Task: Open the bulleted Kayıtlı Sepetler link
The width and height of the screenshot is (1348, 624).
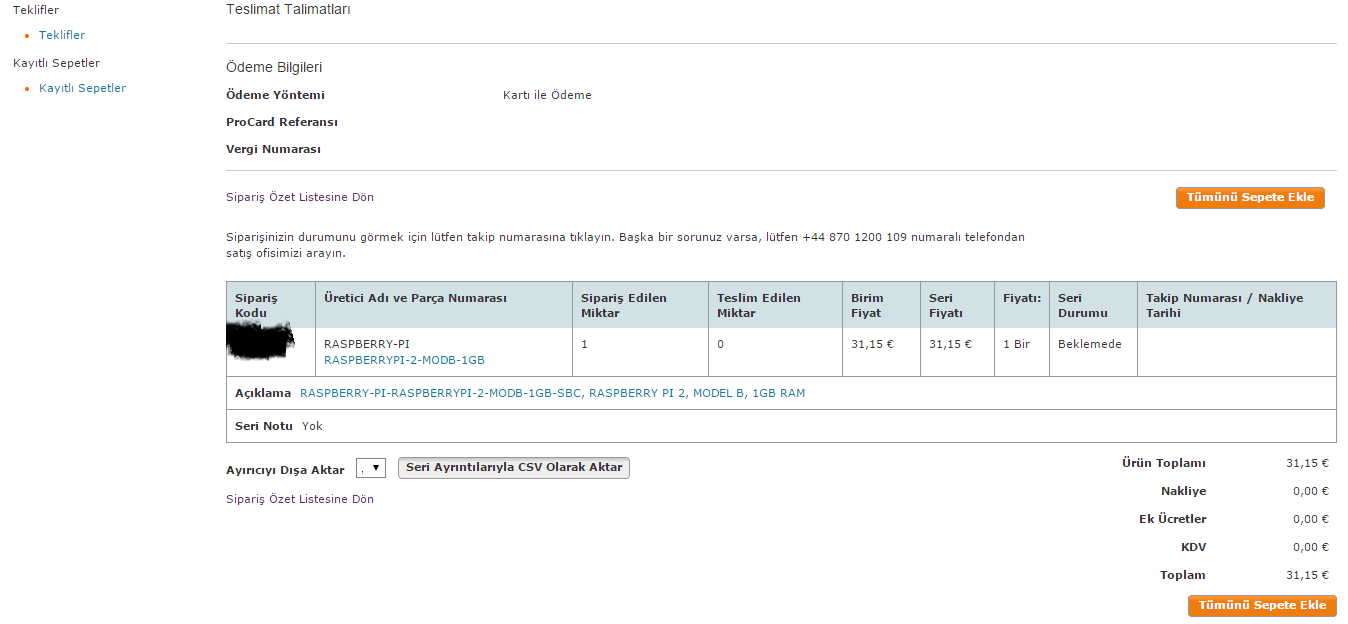Action: coord(82,88)
